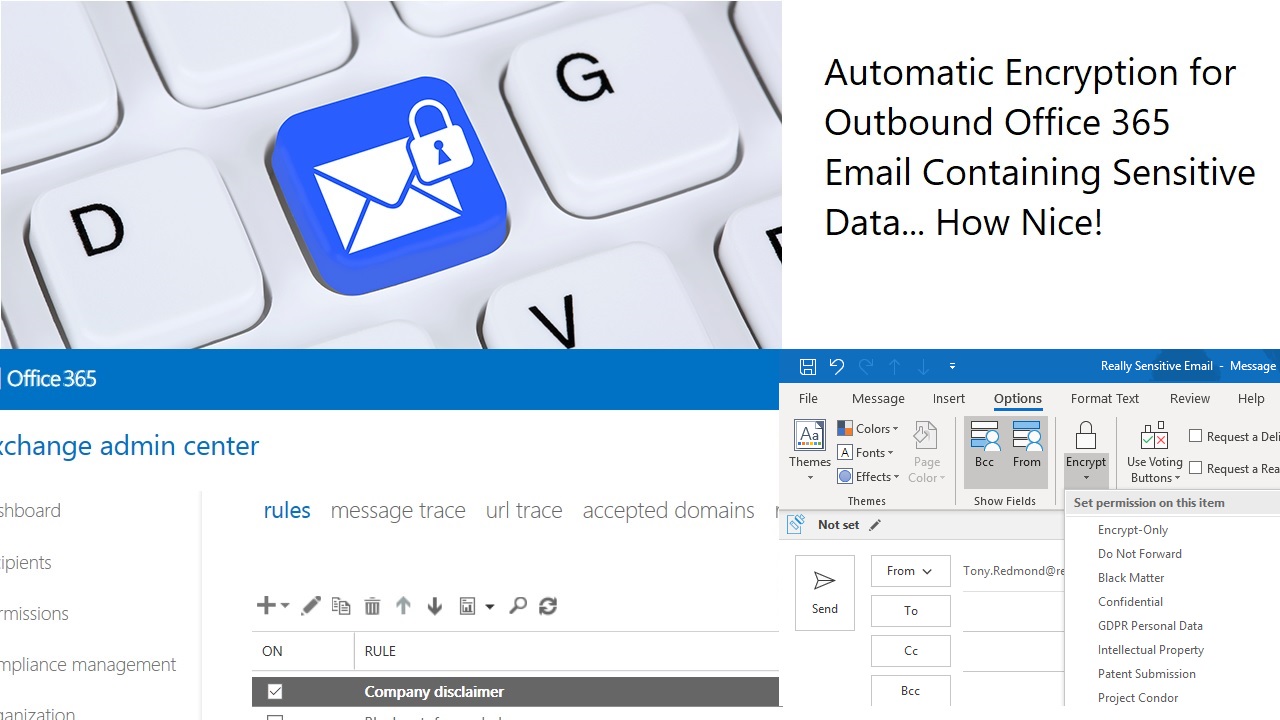Viewport: 1280px width, 720px height.
Task: Click the Use Voting Buttons icon
Action: 1154,436
